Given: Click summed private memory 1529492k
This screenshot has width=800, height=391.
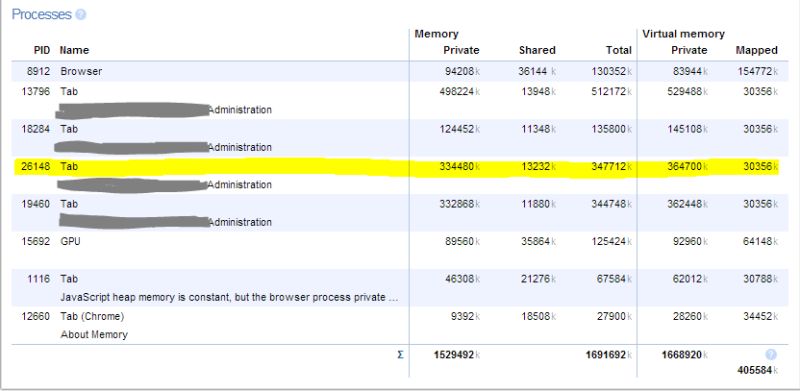Looking at the screenshot, I should coord(457,355).
